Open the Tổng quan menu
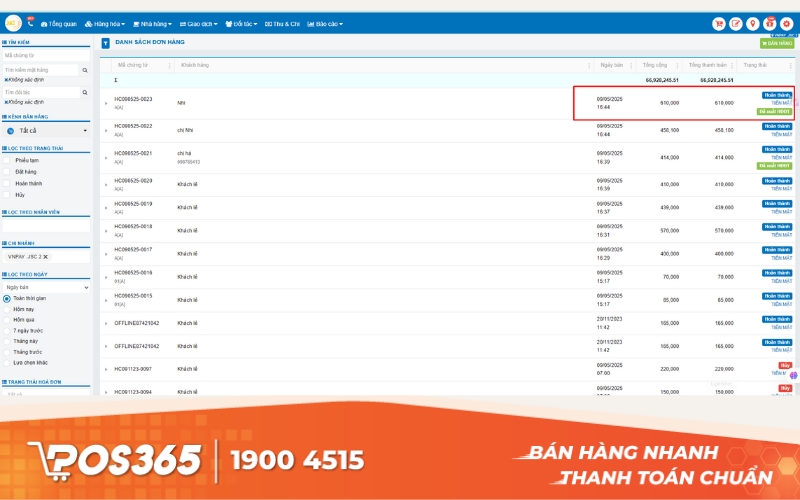 [59, 24]
